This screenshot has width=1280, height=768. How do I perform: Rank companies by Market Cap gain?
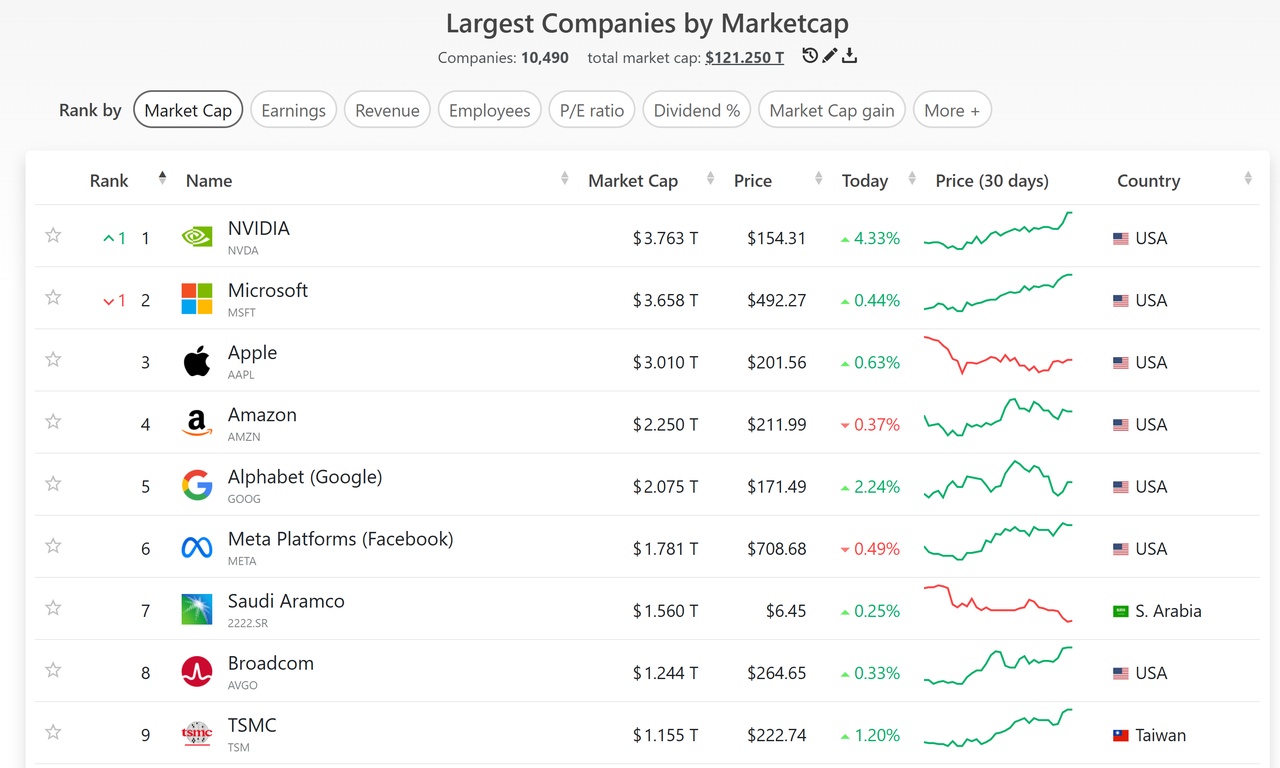pos(832,110)
